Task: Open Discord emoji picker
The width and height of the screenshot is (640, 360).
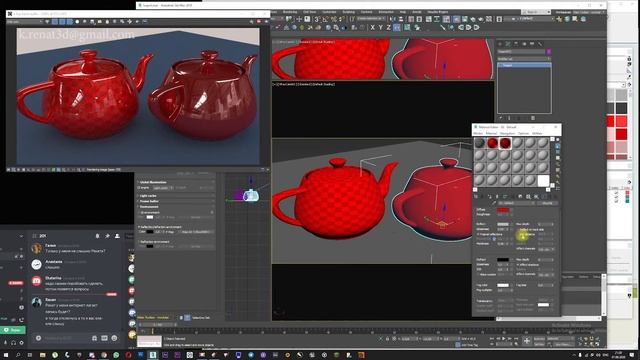Action: pyautogui.click(x=114, y=338)
